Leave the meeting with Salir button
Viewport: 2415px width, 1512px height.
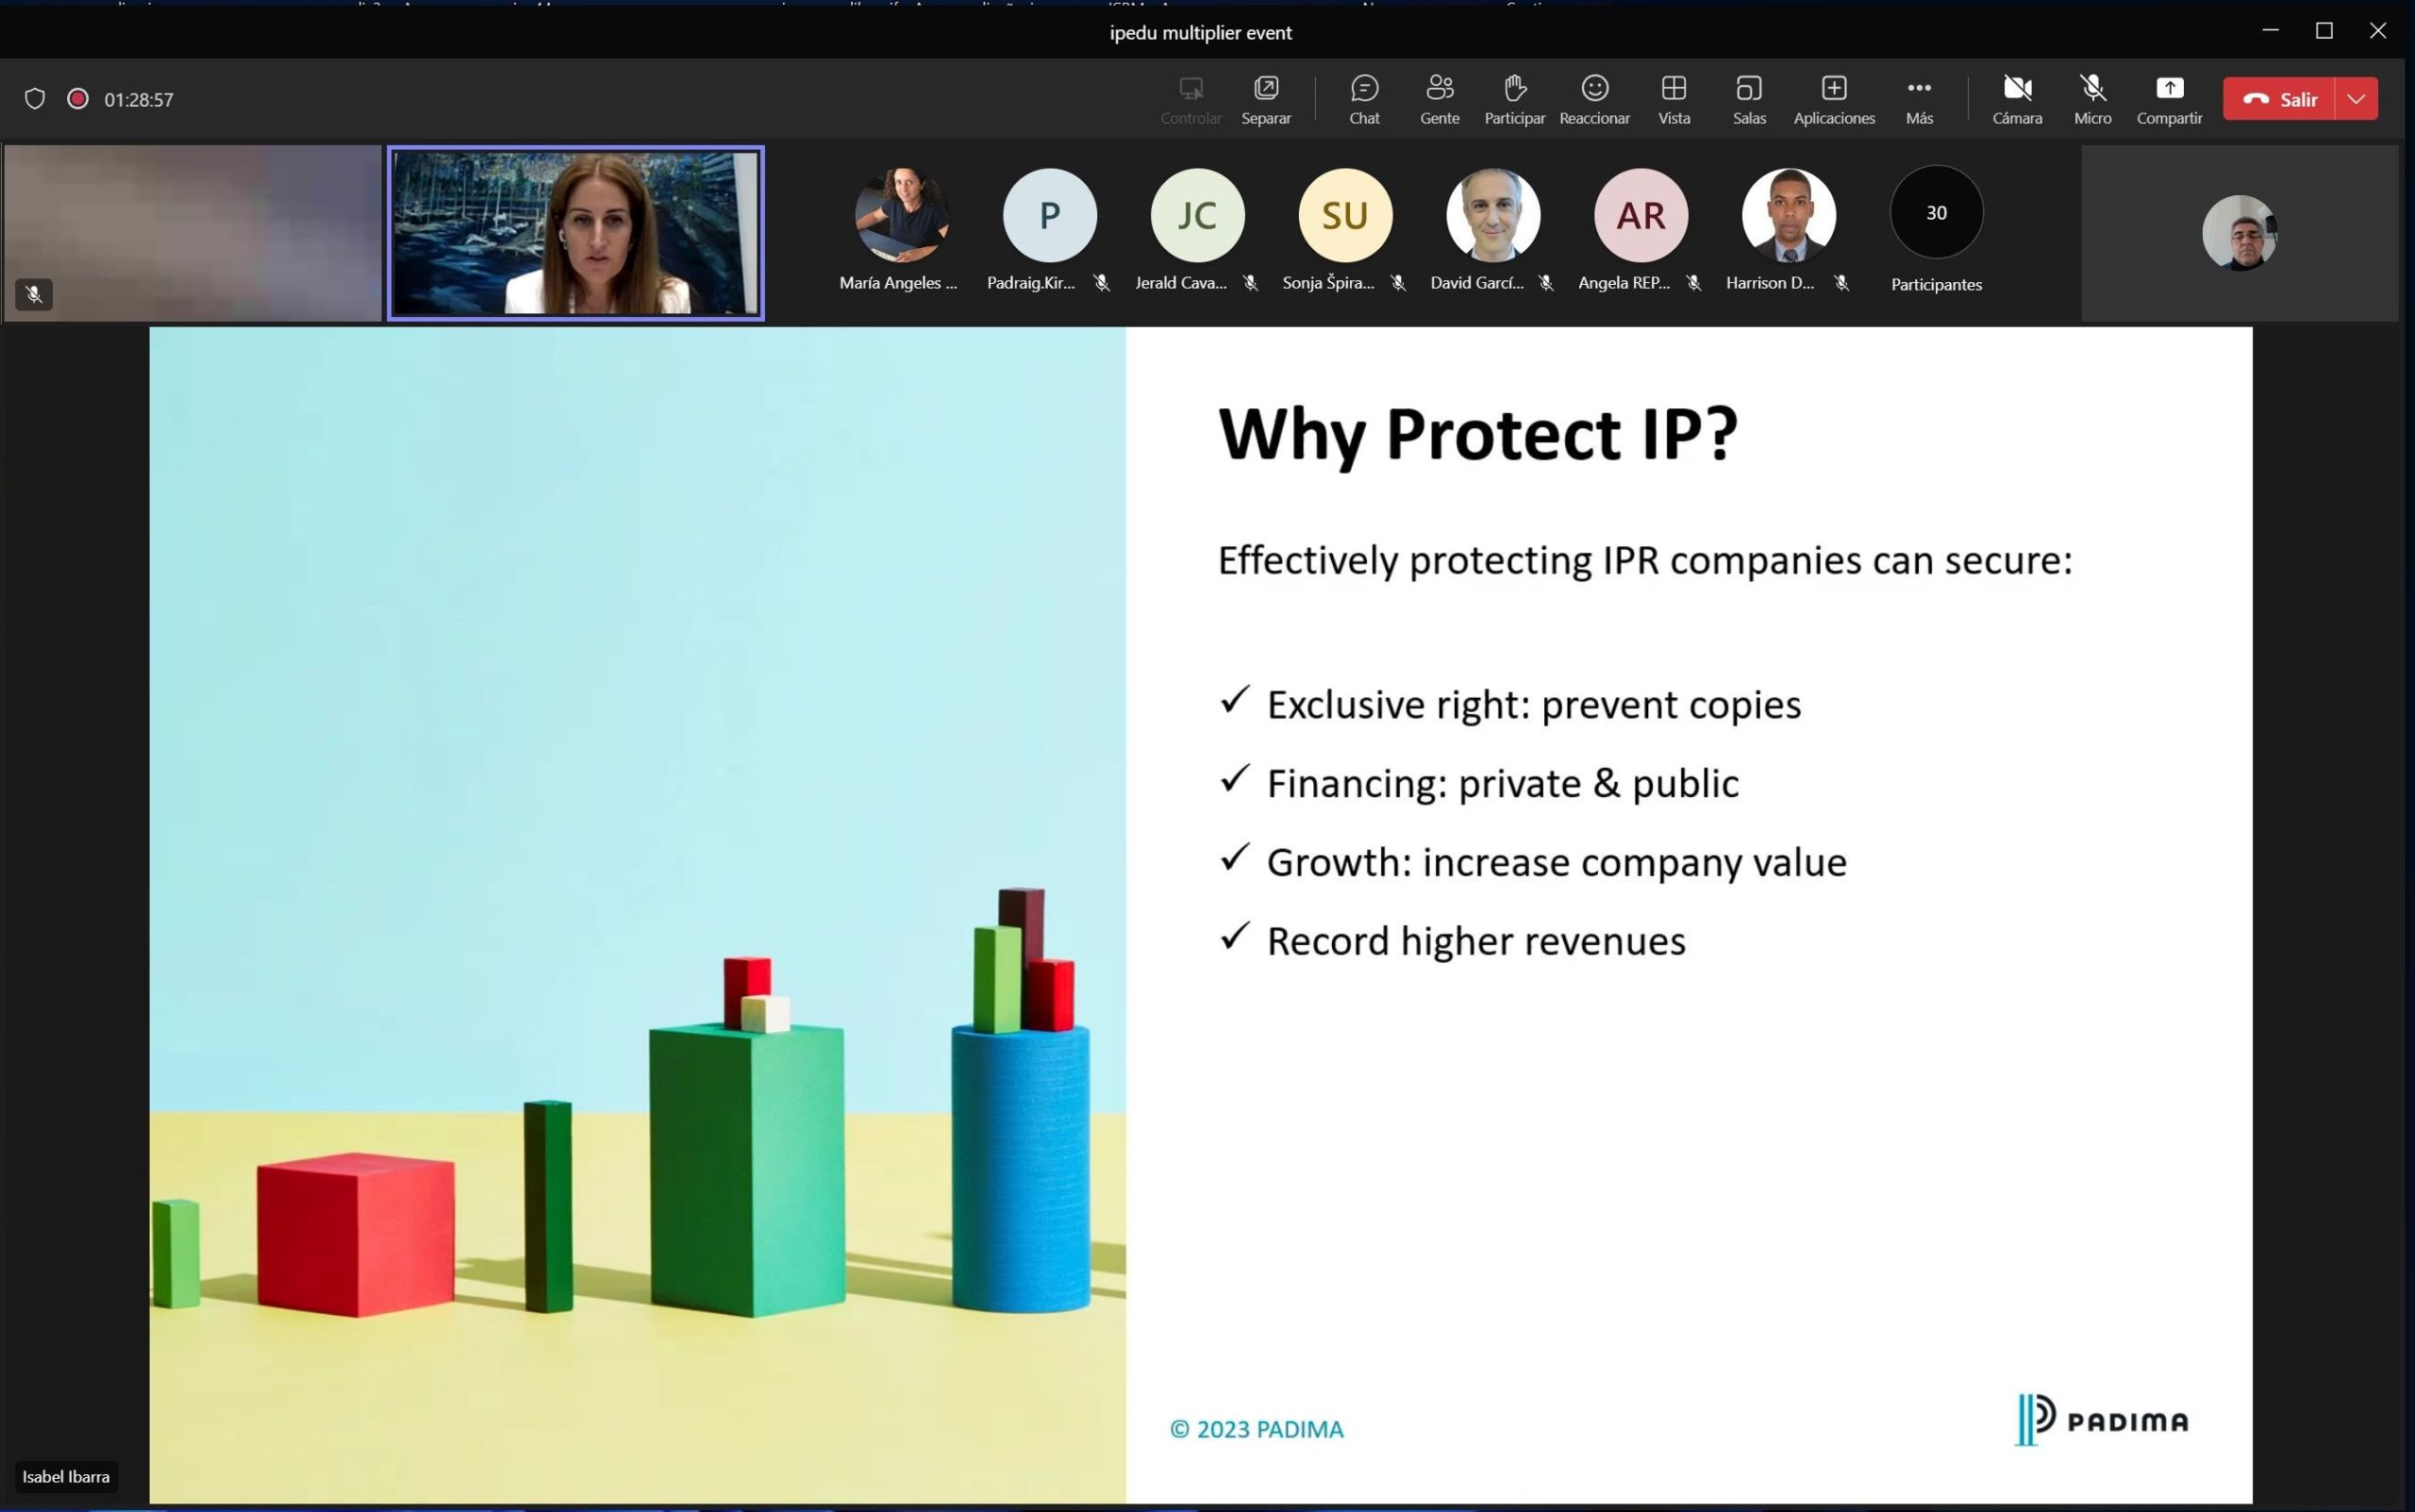pos(2279,99)
